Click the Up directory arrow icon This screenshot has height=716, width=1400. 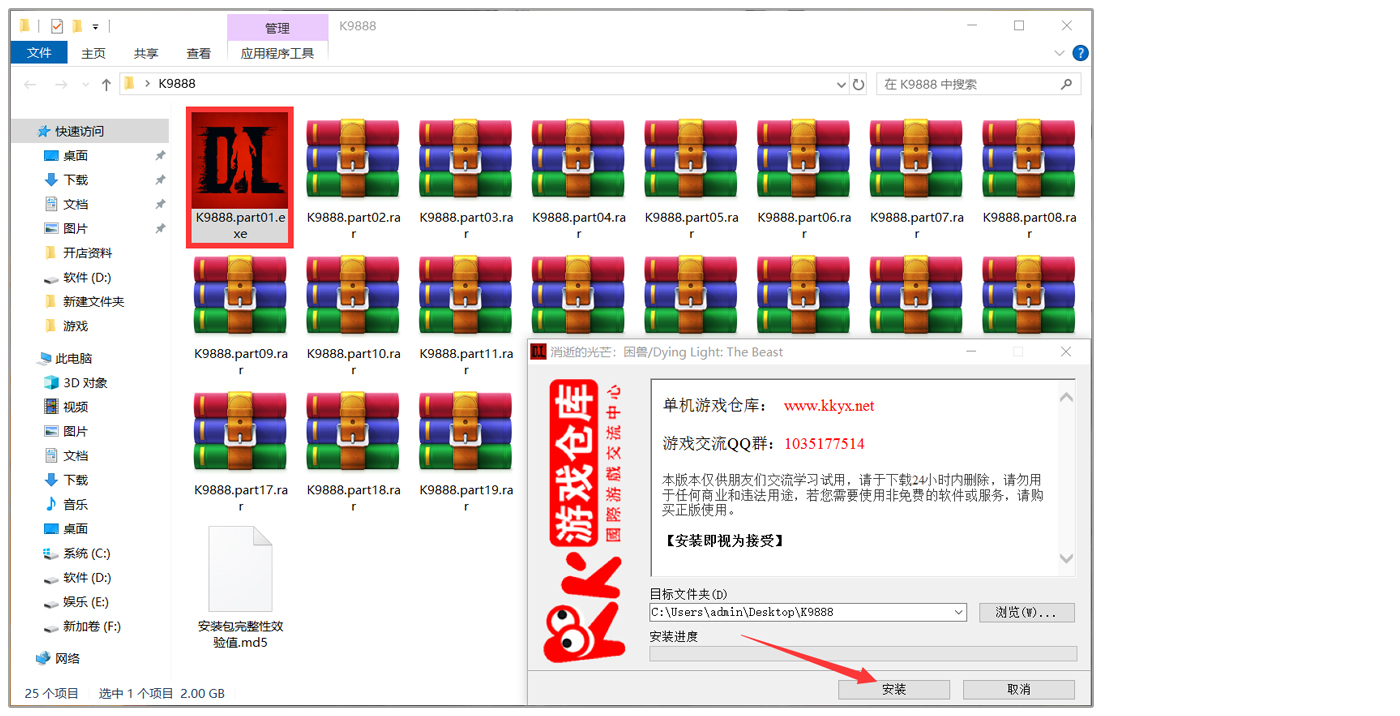(x=106, y=85)
